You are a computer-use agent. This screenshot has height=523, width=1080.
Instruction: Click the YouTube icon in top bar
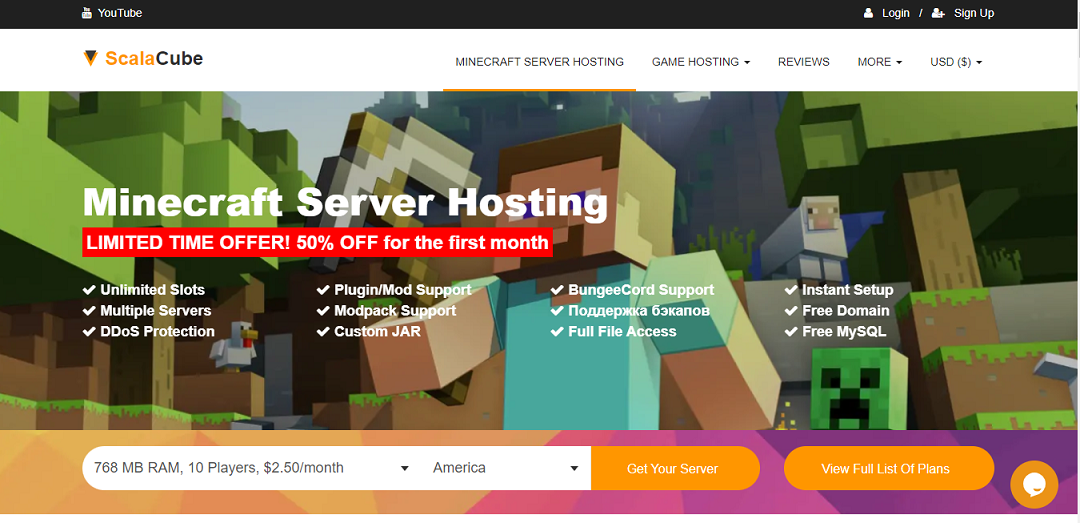[87, 13]
